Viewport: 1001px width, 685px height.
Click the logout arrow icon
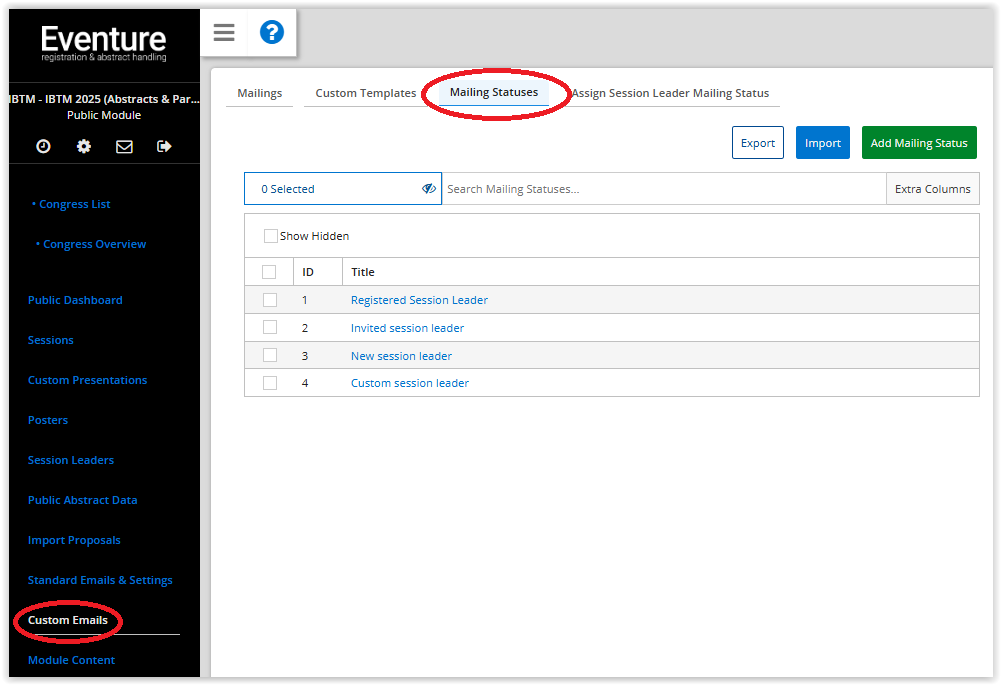pyautogui.click(x=164, y=146)
